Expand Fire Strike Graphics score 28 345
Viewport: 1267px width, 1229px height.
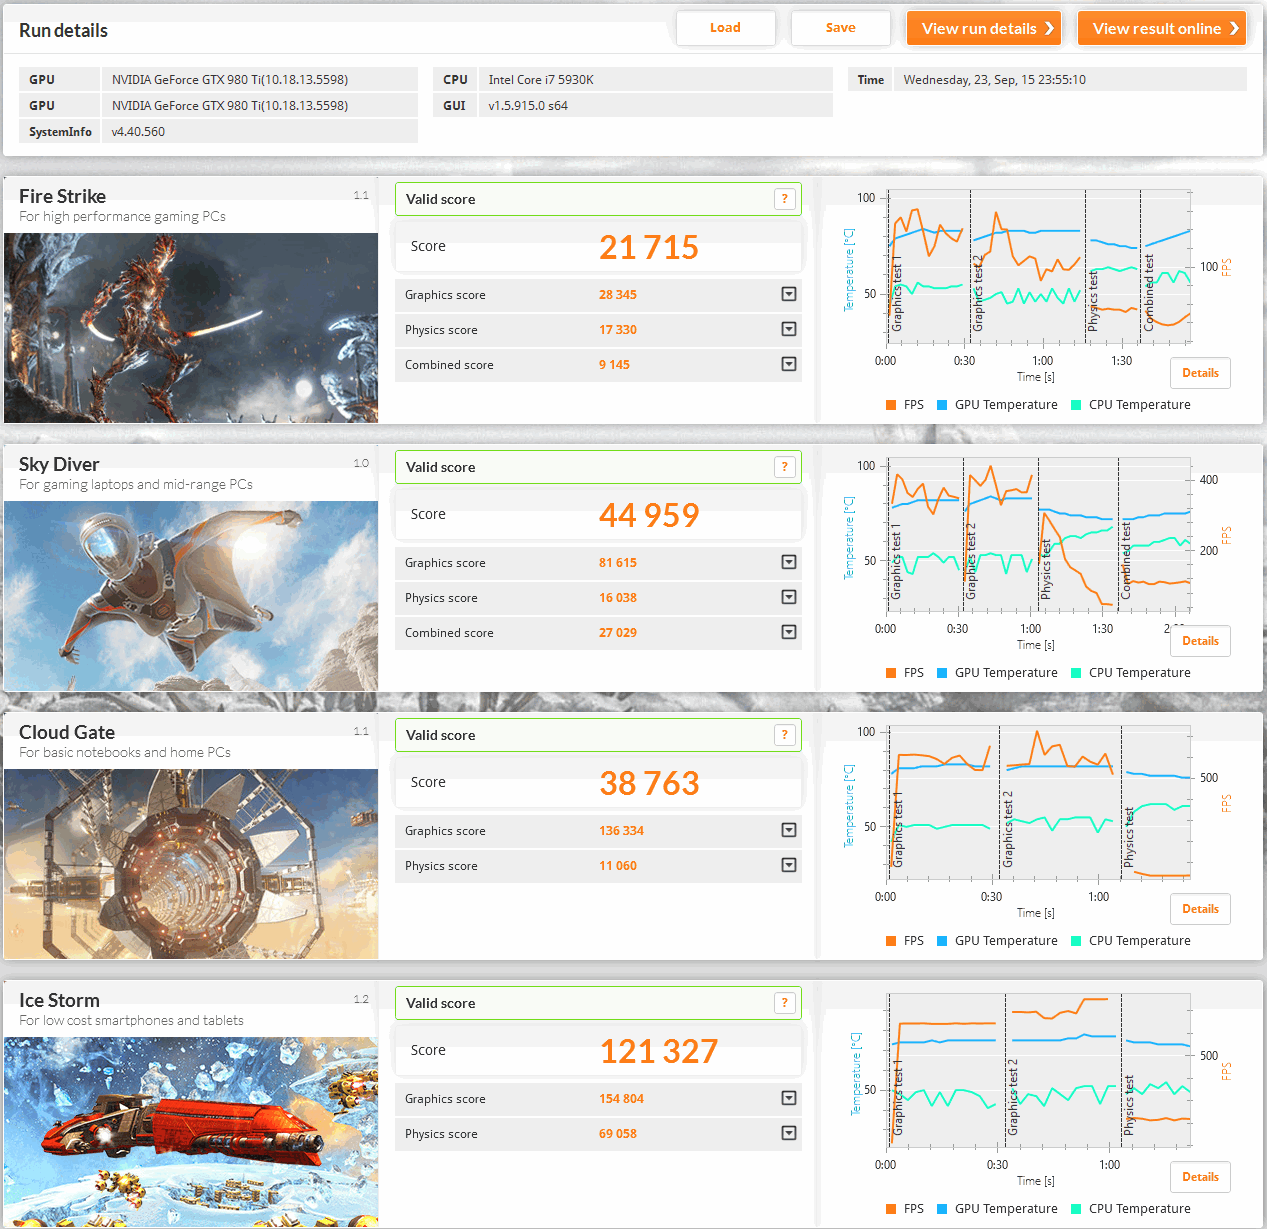pyautogui.click(x=789, y=294)
